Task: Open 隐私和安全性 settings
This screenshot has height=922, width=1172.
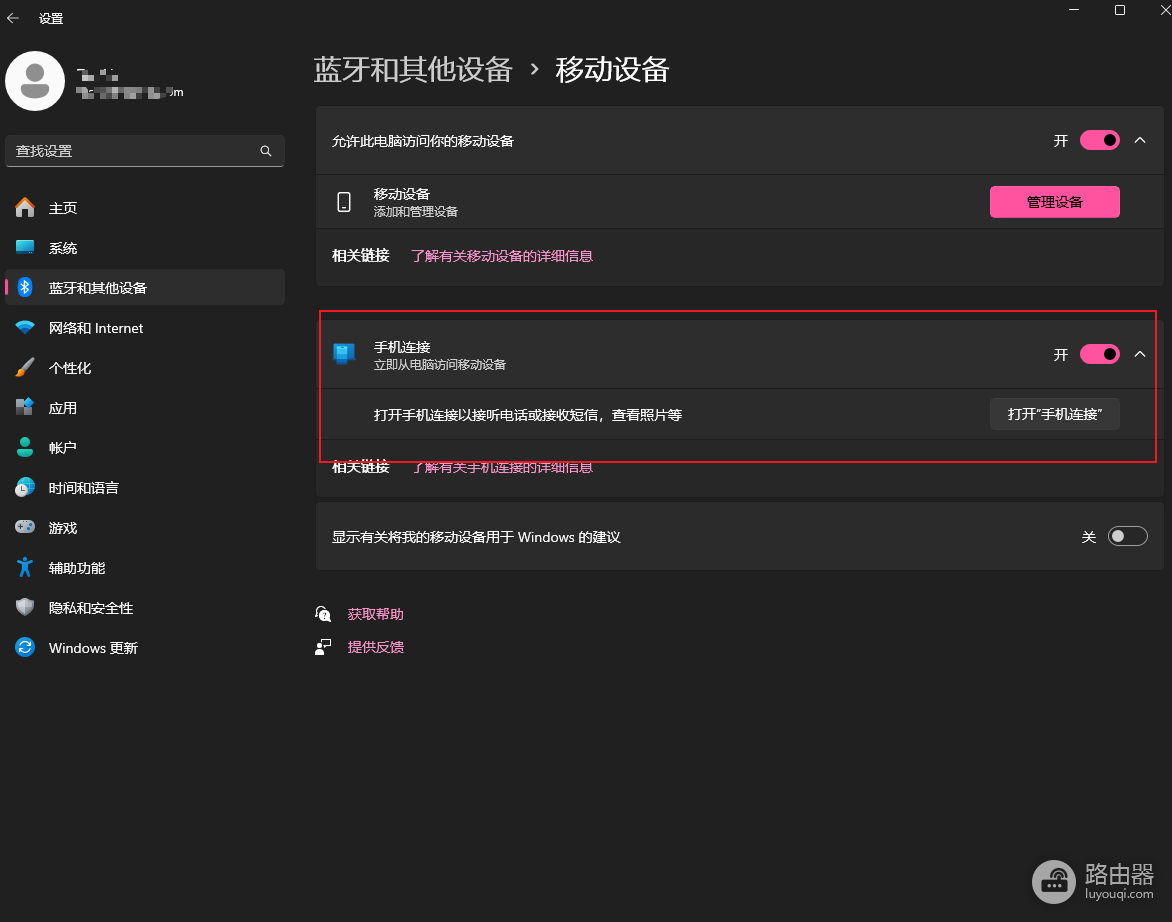Action: point(145,607)
